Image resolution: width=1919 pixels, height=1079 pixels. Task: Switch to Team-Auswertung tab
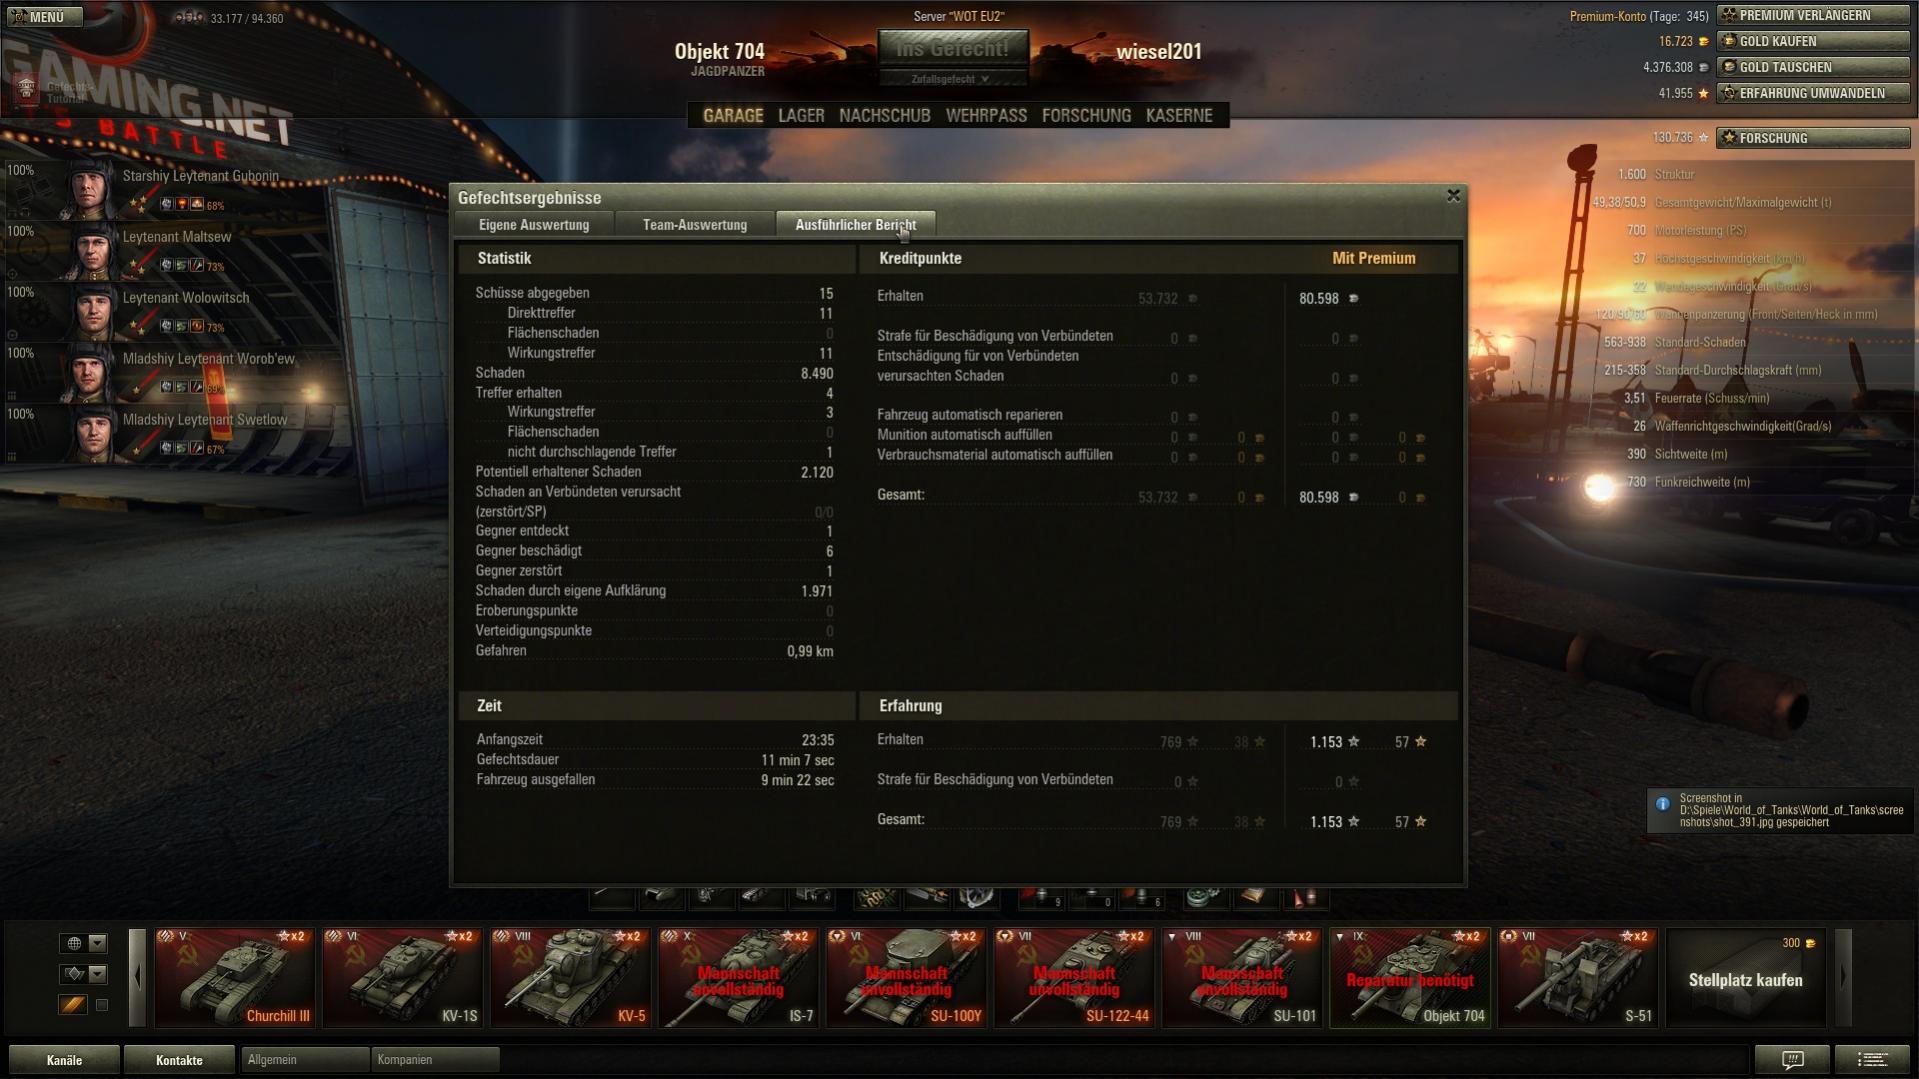point(695,225)
